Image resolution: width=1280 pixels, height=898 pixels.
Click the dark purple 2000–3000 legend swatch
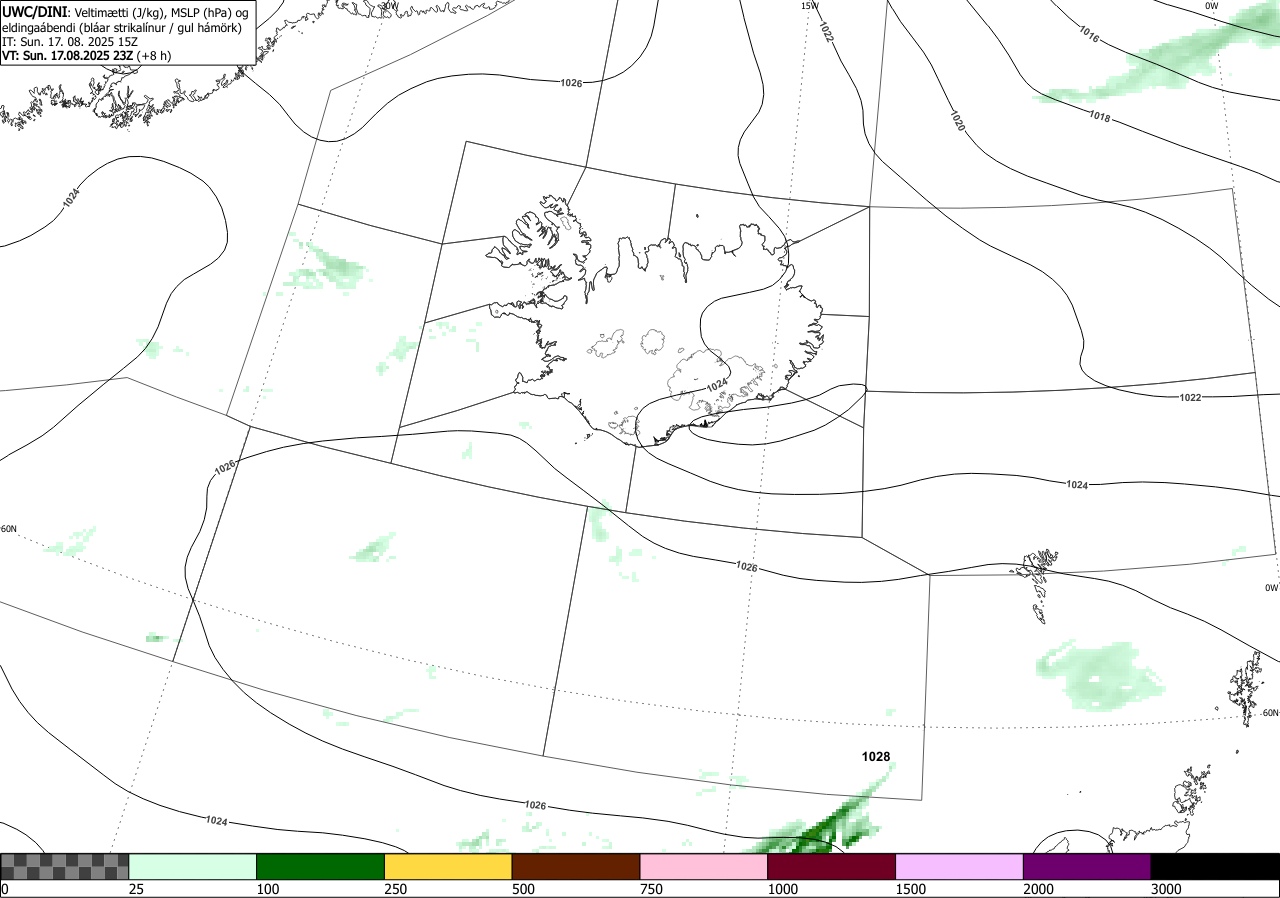click(1087, 866)
